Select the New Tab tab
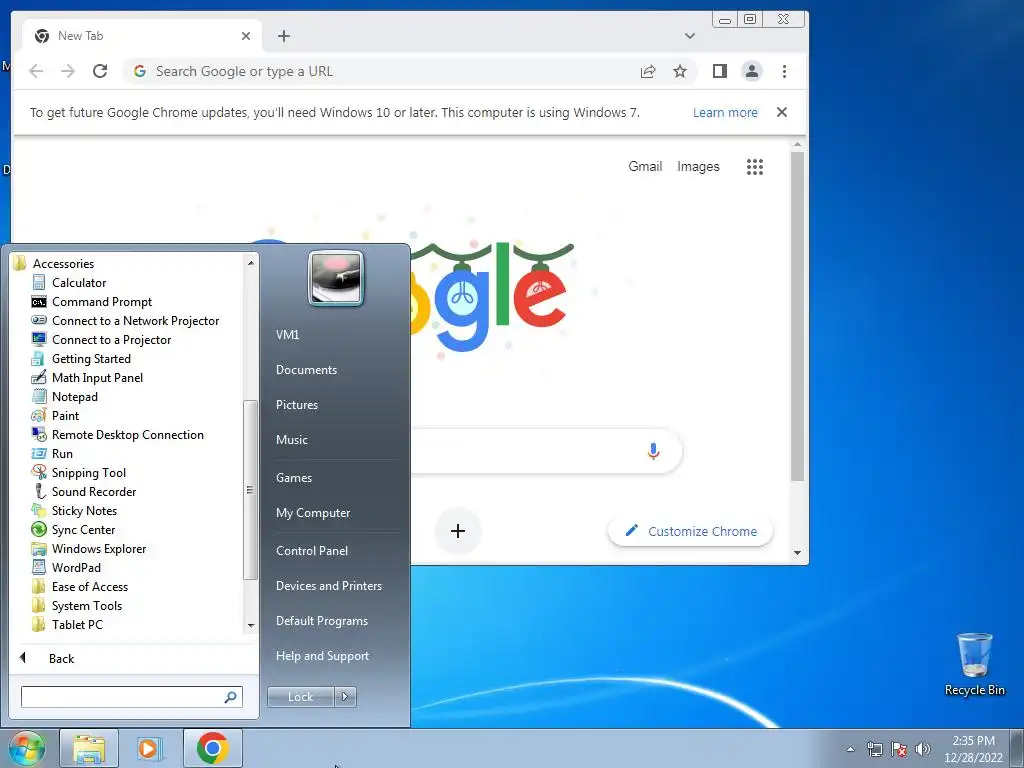Screen dimensions: 1024x768 click(142, 36)
